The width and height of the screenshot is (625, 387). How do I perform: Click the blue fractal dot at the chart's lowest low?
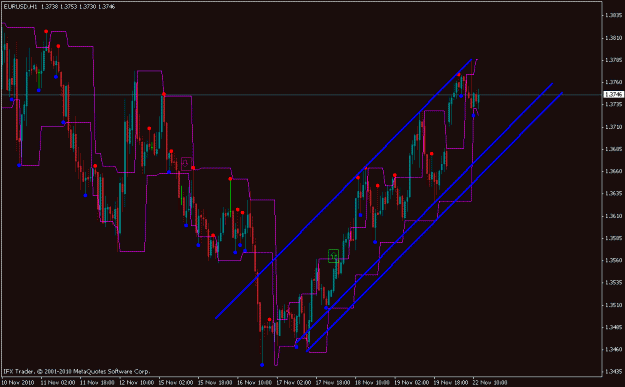pos(262,365)
